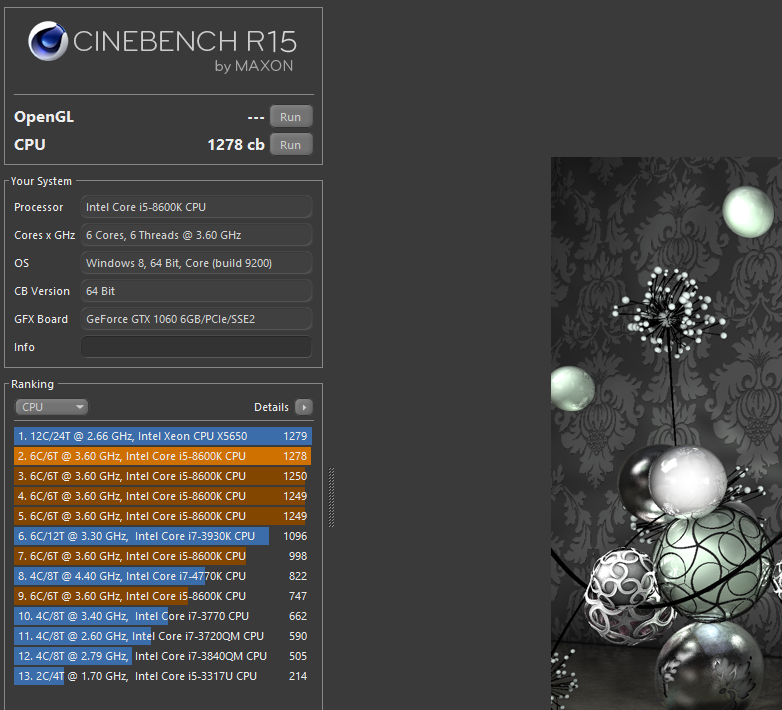Open the CPU ranking dropdown
782x710 pixels.
pyautogui.click(x=51, y=407)
